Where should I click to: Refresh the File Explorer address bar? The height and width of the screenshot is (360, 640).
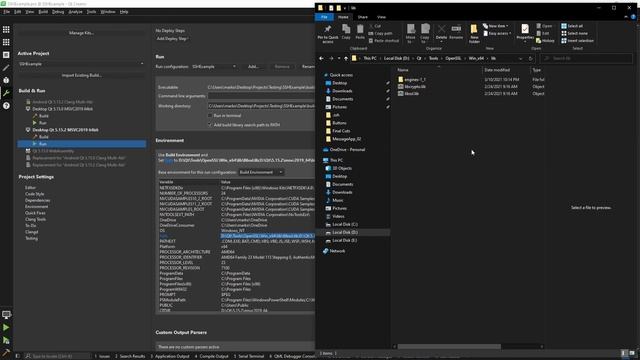[x=531, y=58]
